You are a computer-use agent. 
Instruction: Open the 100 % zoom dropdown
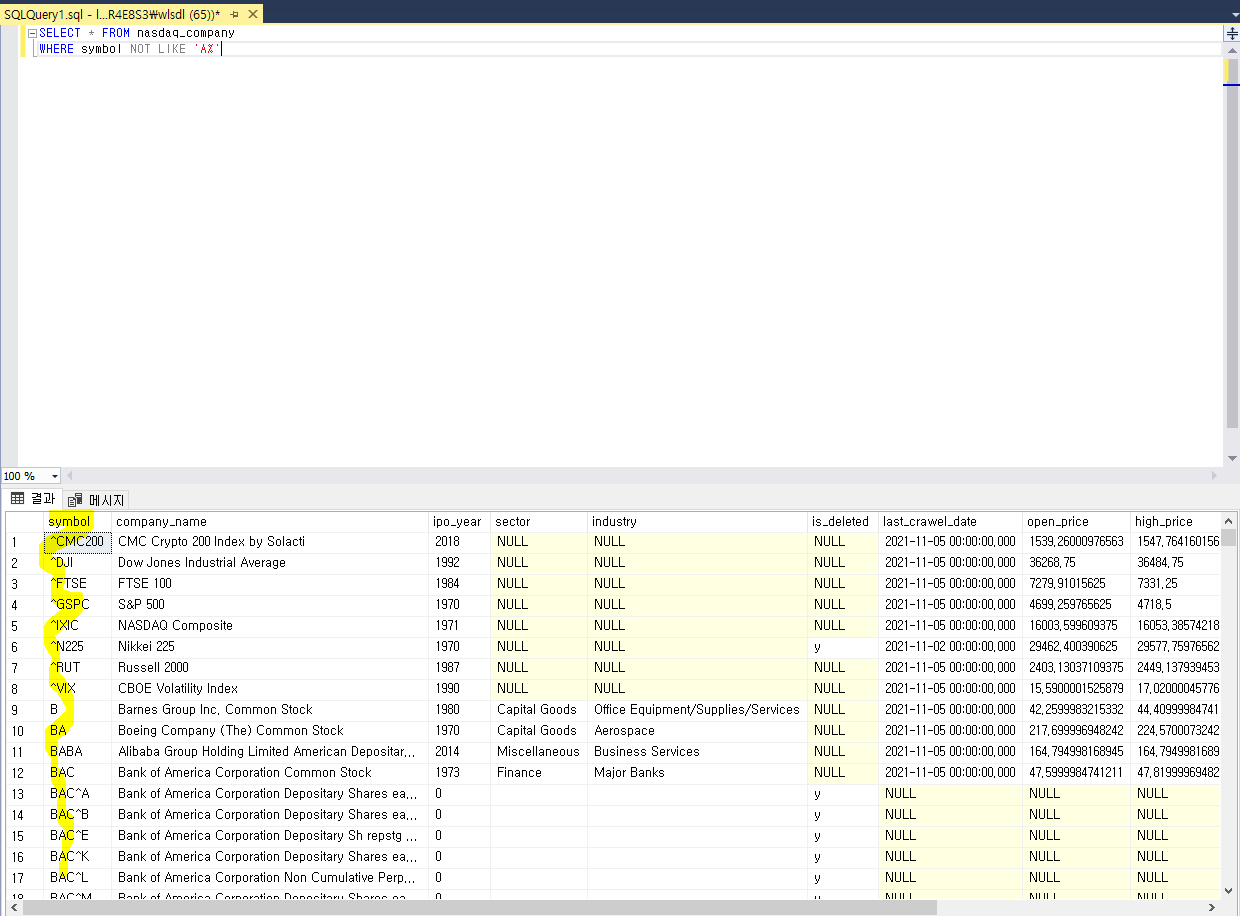[x=54, y=476]
